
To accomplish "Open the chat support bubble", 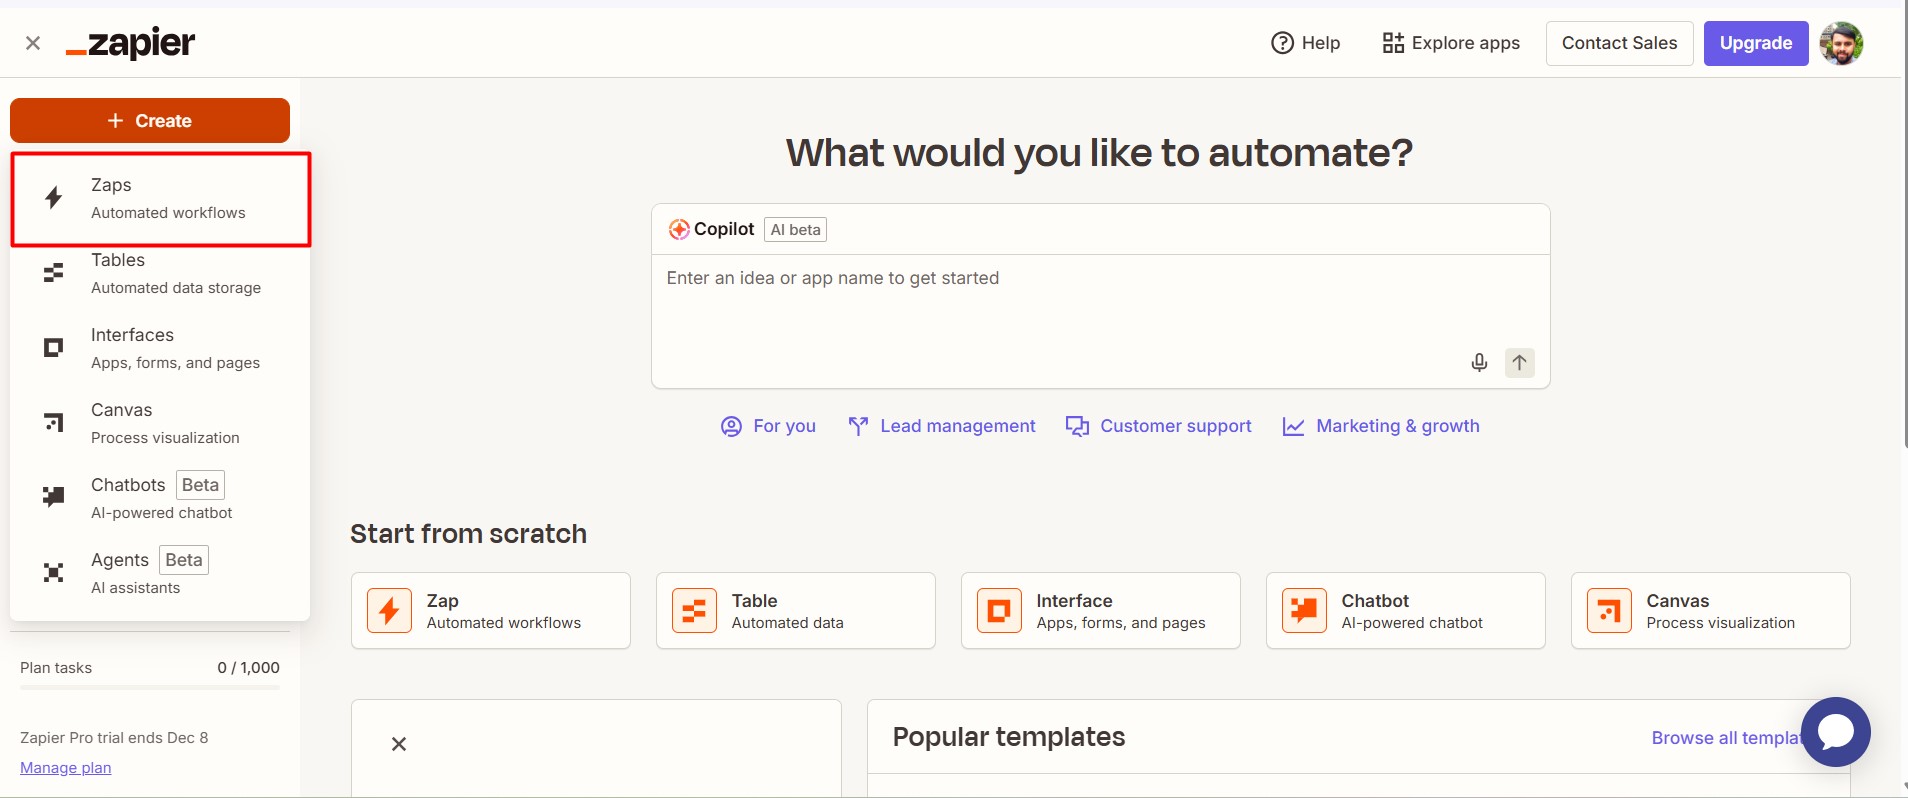I will coord(1835,732).
